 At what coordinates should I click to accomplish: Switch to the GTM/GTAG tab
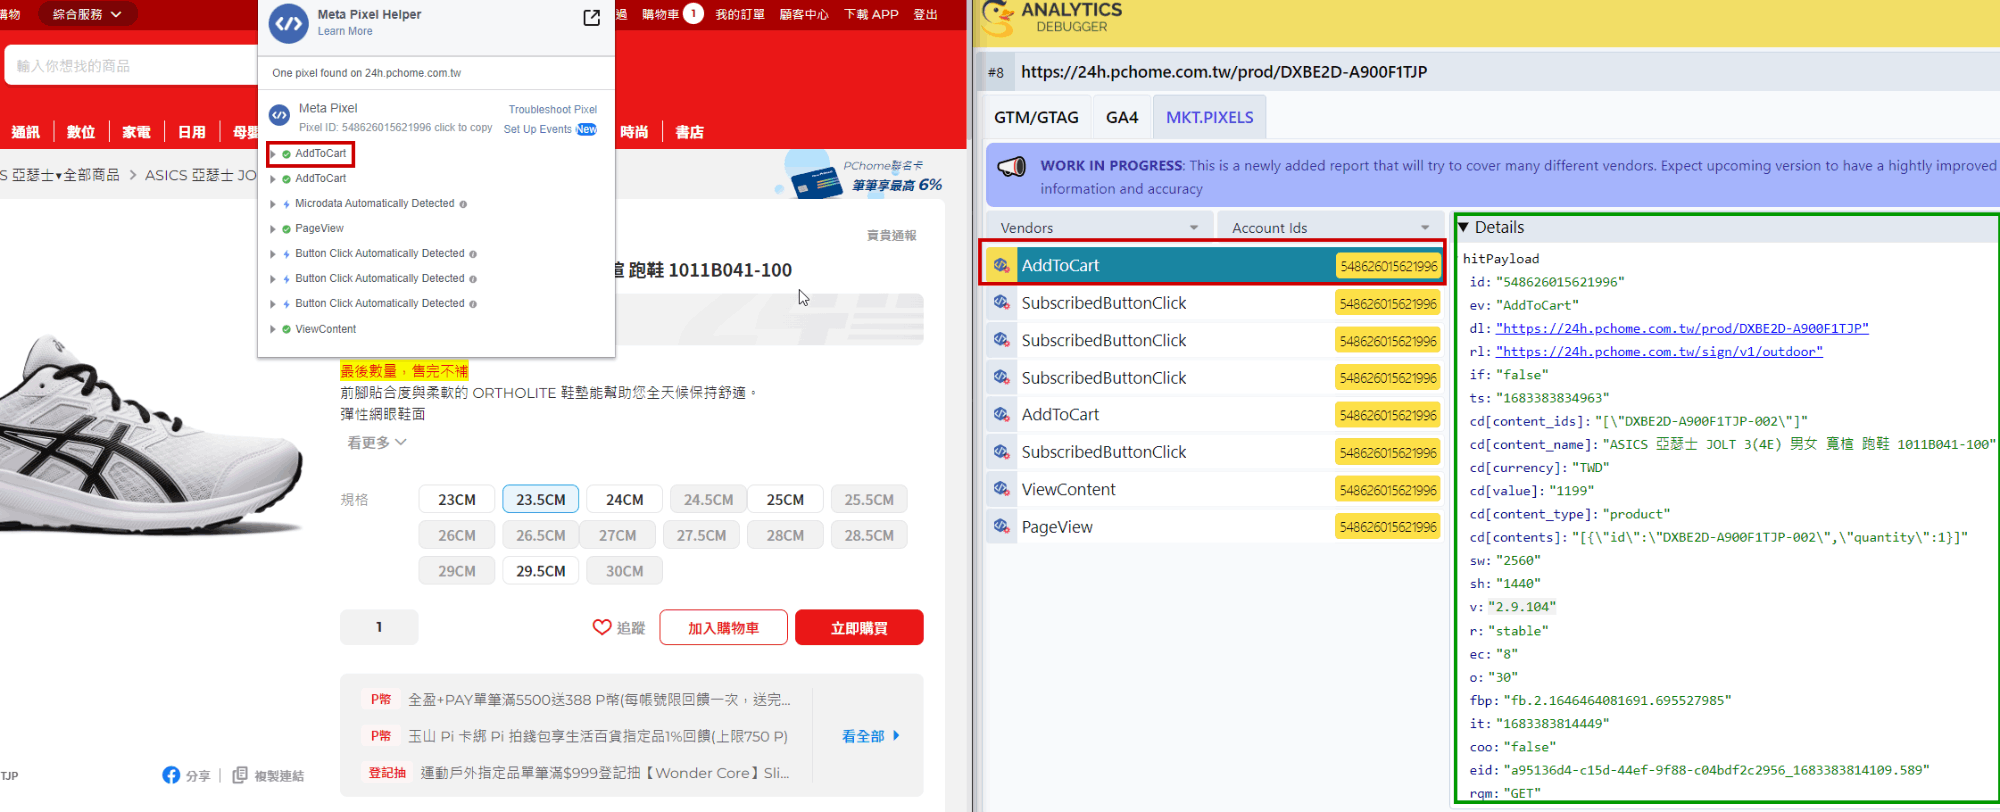pos(1036,117)
